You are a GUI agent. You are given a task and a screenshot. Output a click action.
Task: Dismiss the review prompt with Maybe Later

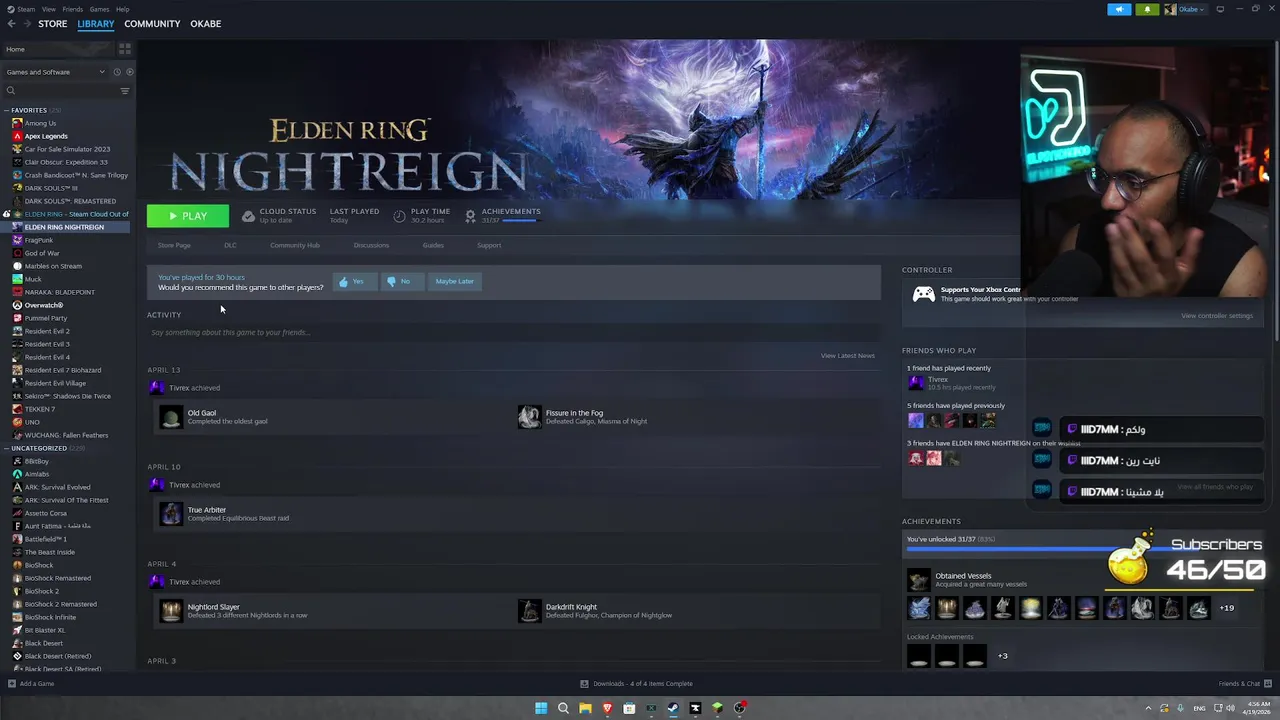pos(454,281)
